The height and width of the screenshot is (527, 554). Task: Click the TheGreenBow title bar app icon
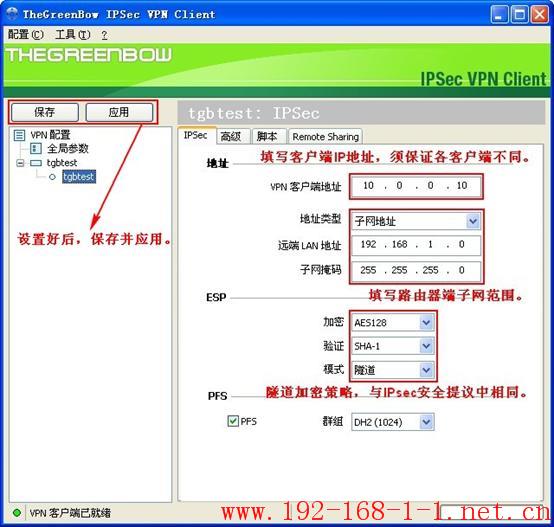click(x=12, y=14)
